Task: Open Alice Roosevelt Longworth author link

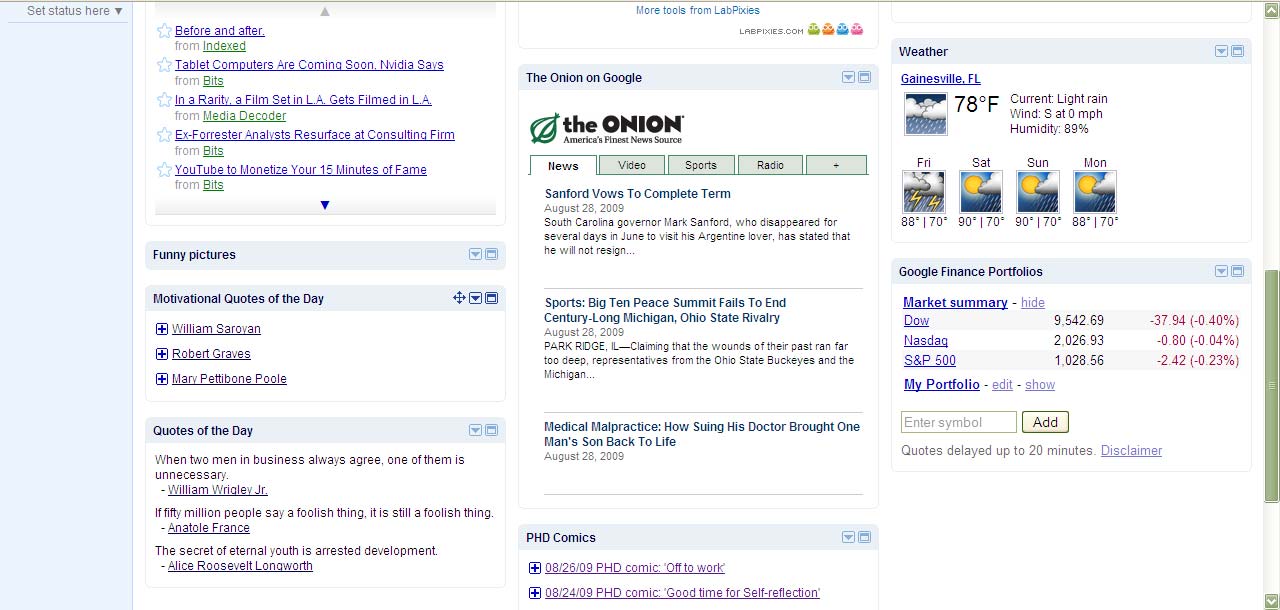Action: tap(240, 566)
